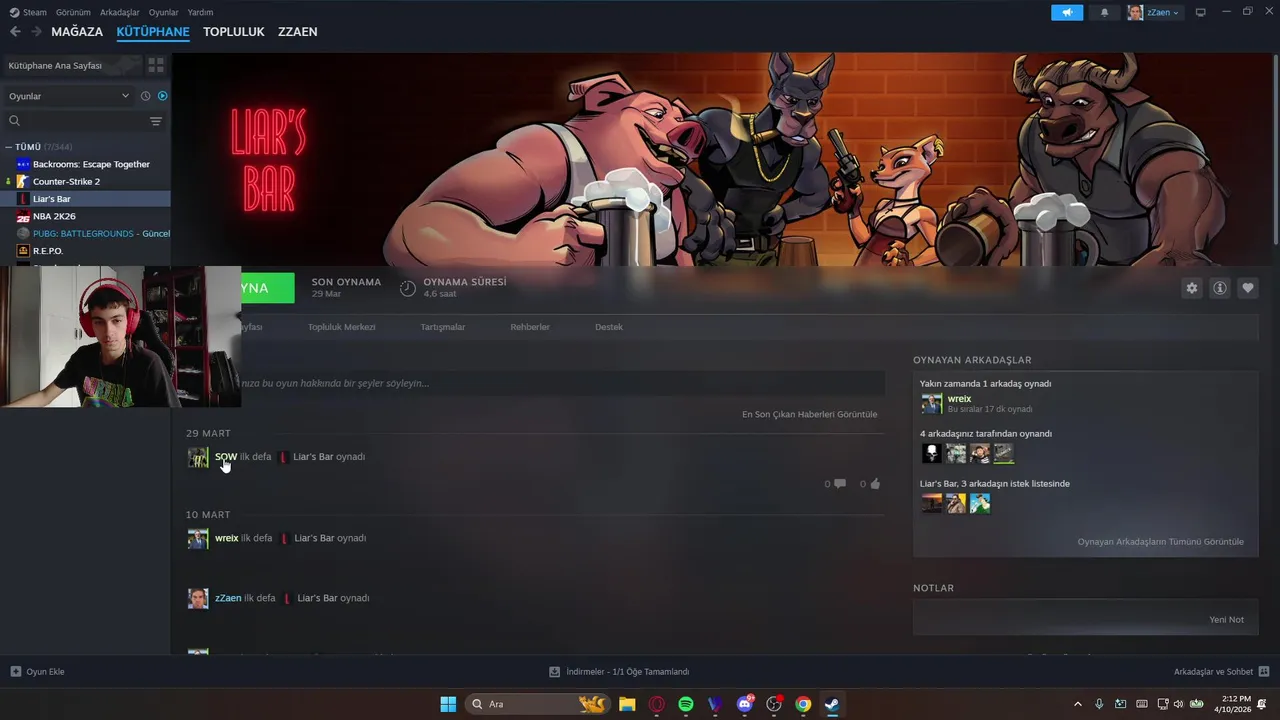Open the Yardım menu
The width and height of the screenshot is (1280, 720).
tap(200, 12)
